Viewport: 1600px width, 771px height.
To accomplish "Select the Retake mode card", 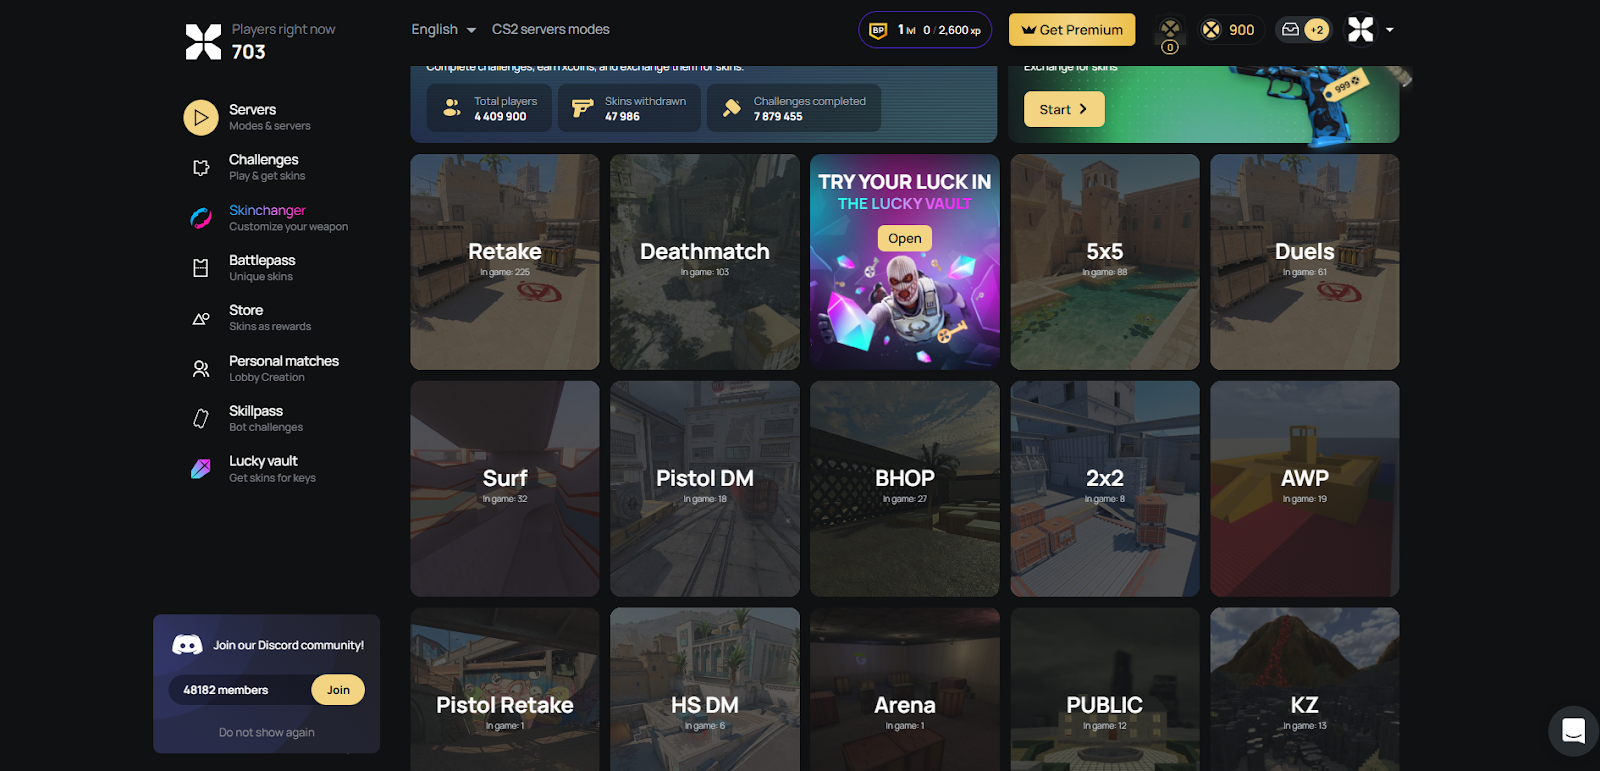I will [x=505, y=262].
